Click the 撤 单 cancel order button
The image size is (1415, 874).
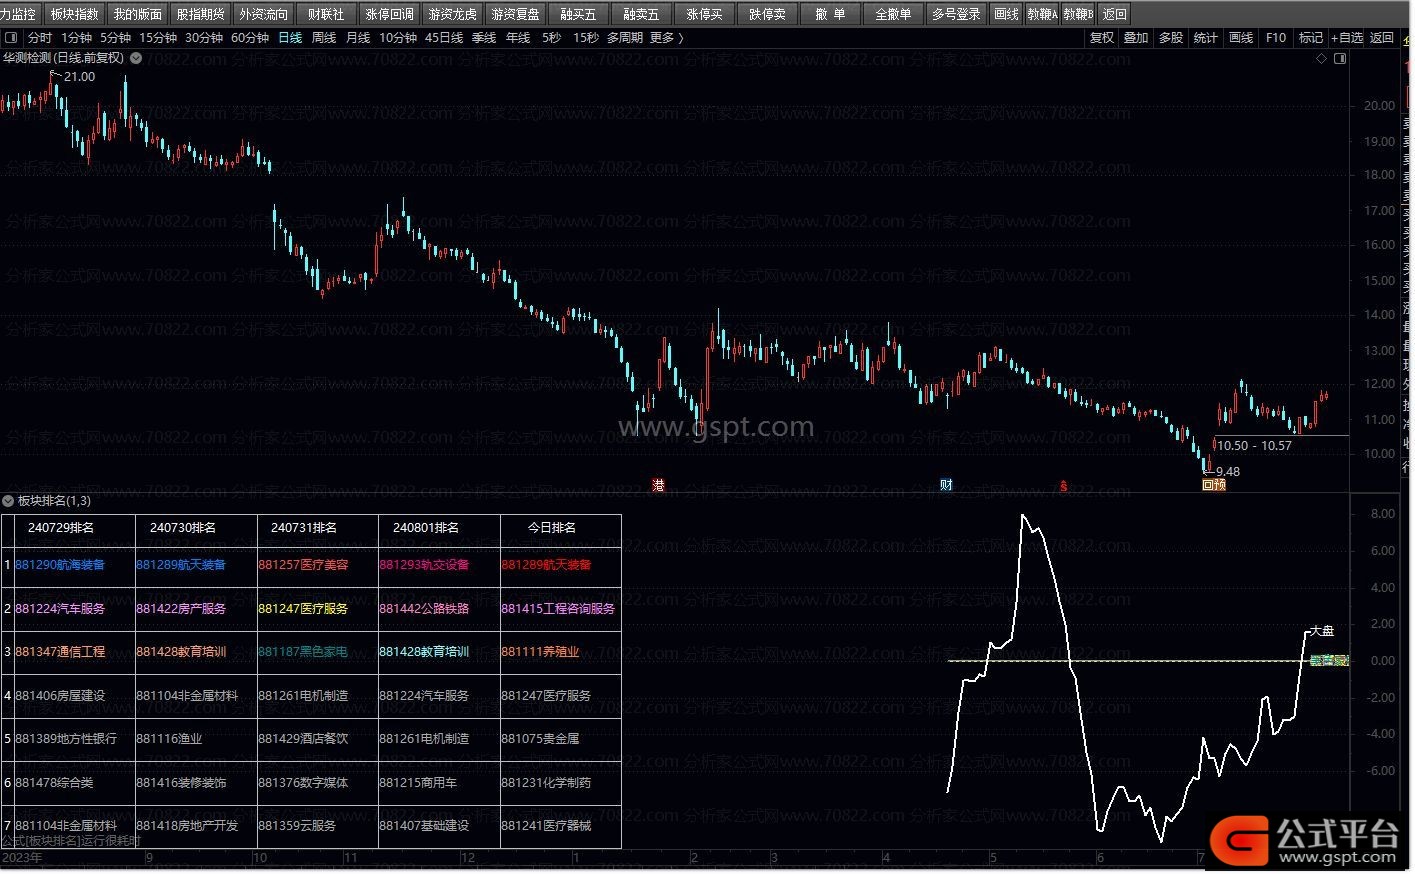pos(830,14)
